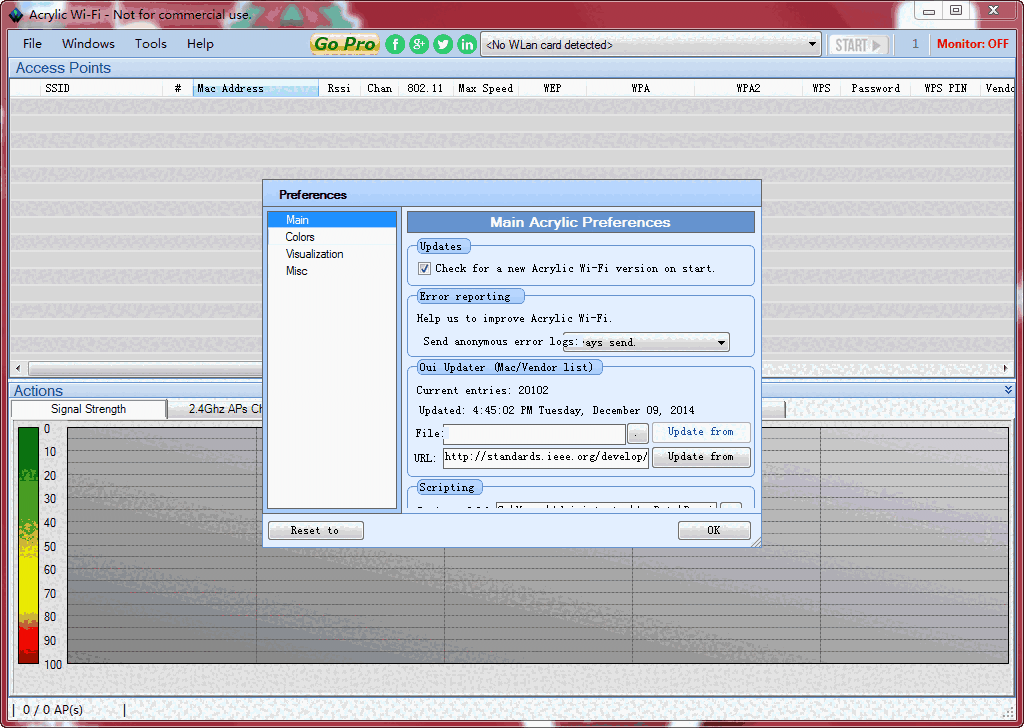Screen dimensions: 1024x728
Task: Open the Windows menu
Action: pyautogui.click(x=88, y=44)
